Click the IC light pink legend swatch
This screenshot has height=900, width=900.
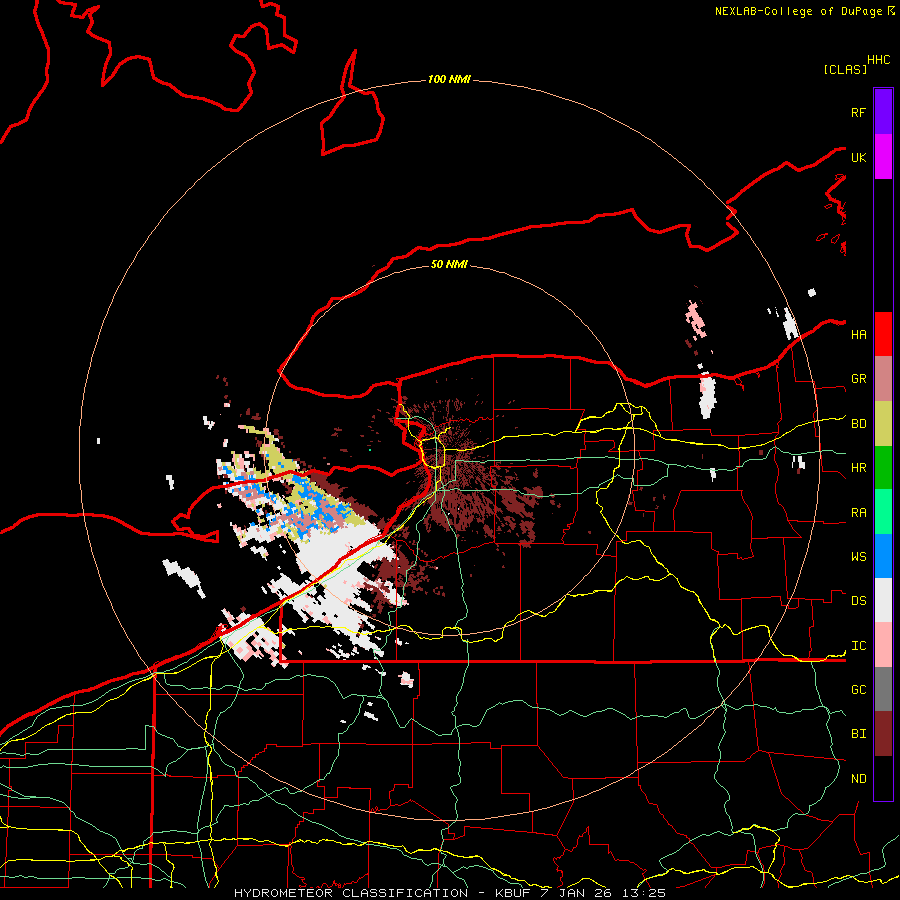883,645
